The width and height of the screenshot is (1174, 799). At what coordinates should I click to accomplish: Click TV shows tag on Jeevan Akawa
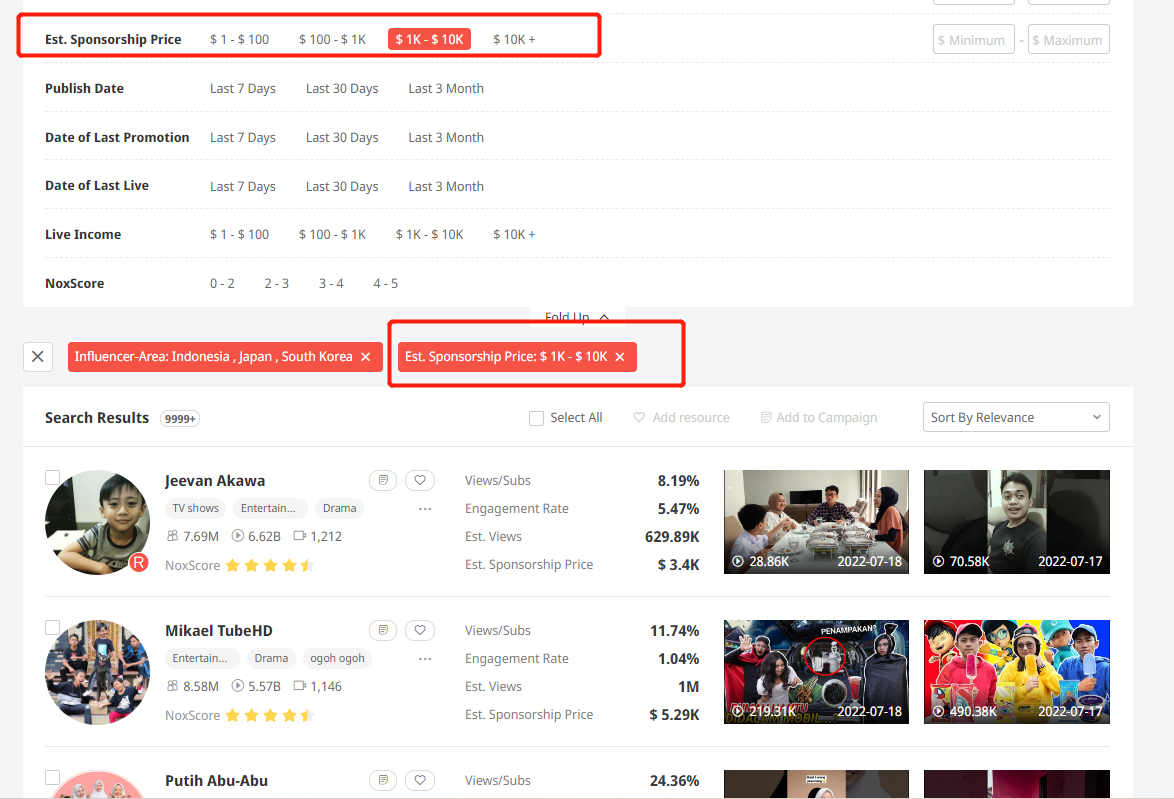click(195, 508)
